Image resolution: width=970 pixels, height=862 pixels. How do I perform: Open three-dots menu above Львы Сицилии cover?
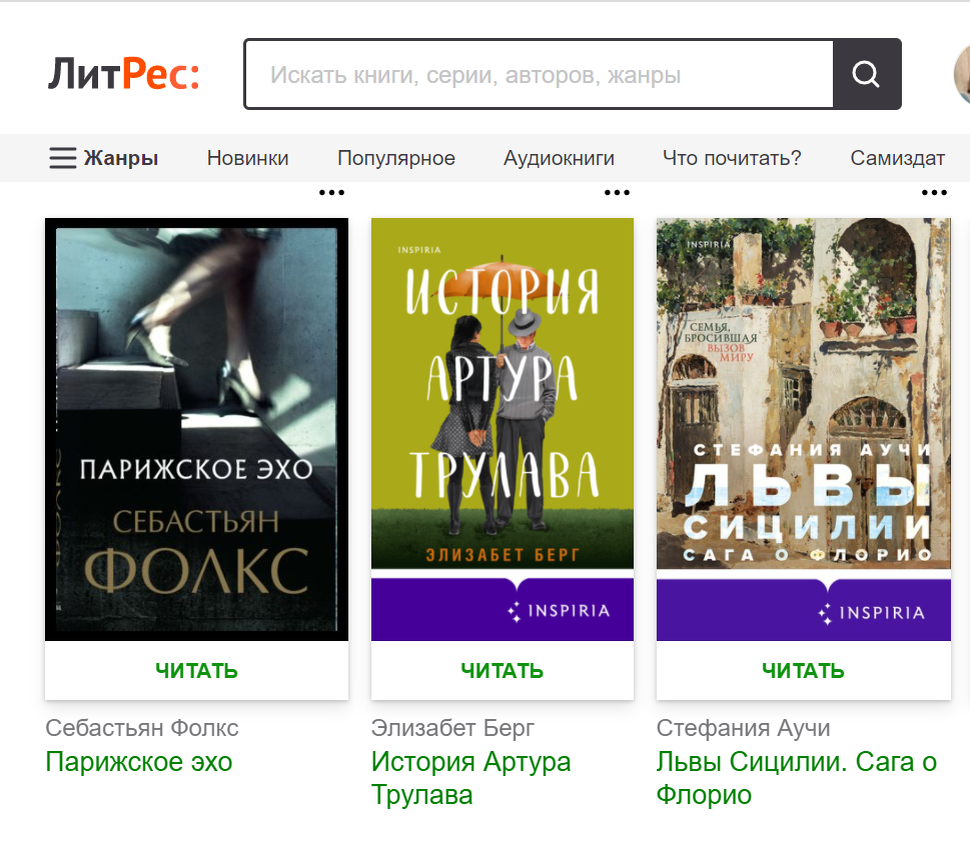(934, 192)
